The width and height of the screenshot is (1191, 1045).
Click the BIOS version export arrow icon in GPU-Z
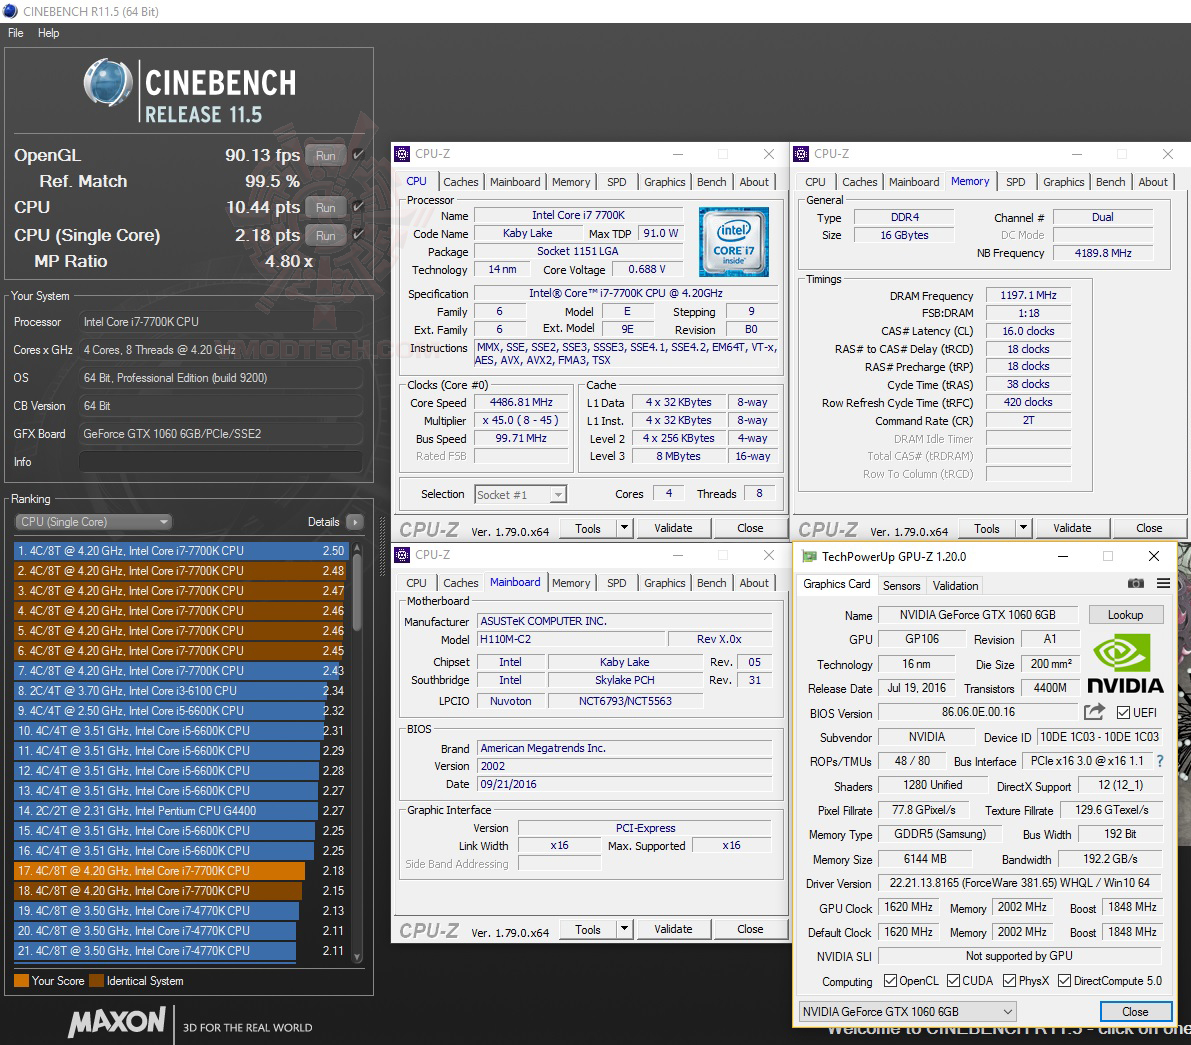tap(1093, 712)
